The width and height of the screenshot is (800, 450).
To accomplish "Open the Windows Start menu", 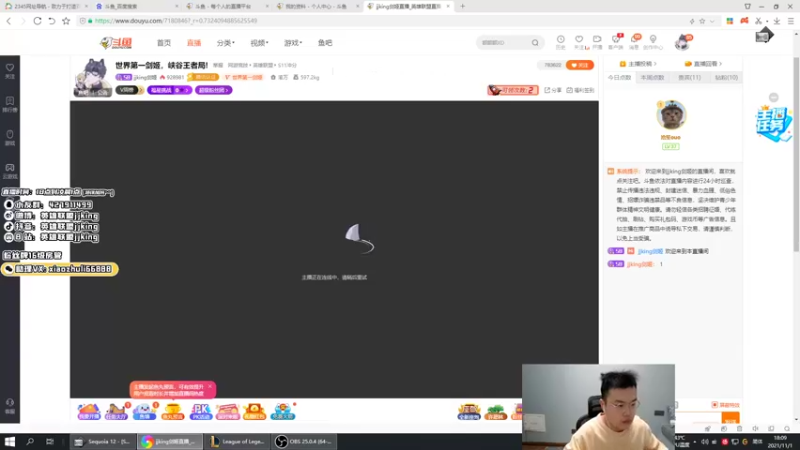I will (x=10, y=441).
